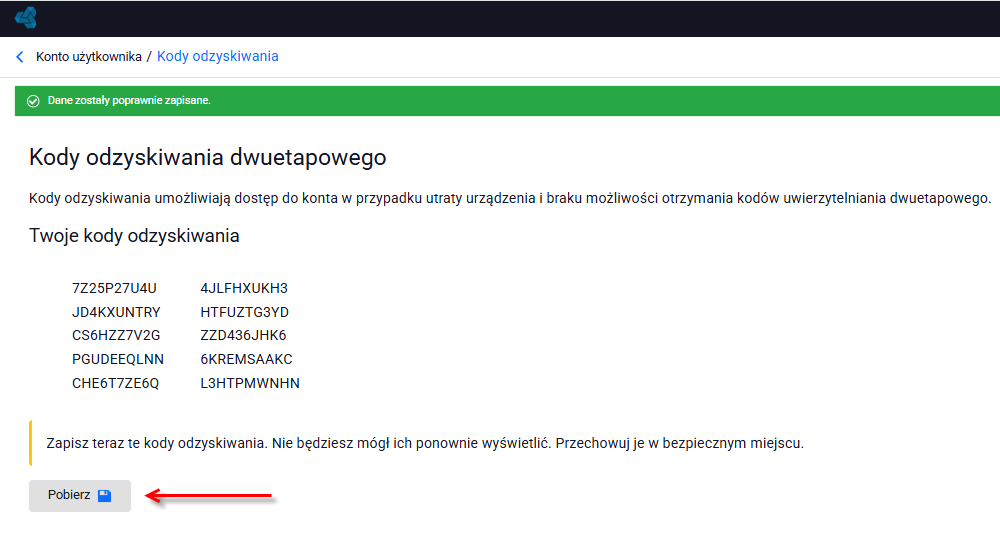Select recovery code L3HTPMWNHN
The width and height of the screenshot is (1000, 534).
pyautogui.click(x=250, y=383)
